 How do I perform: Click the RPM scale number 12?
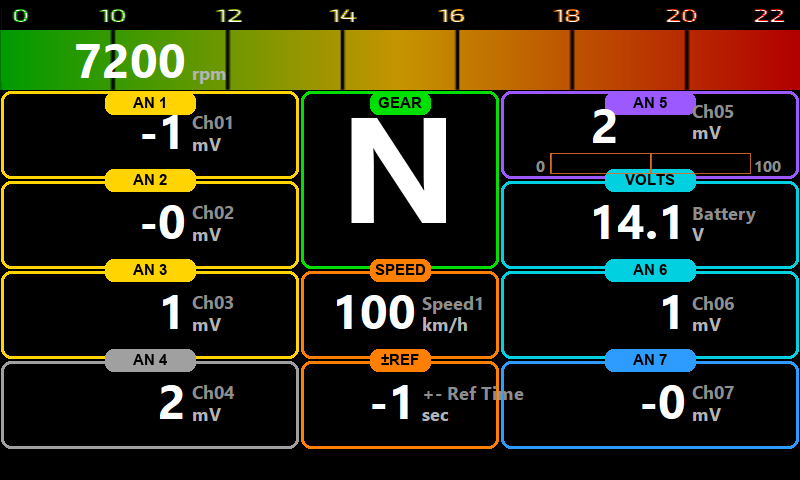click(229, 16)
